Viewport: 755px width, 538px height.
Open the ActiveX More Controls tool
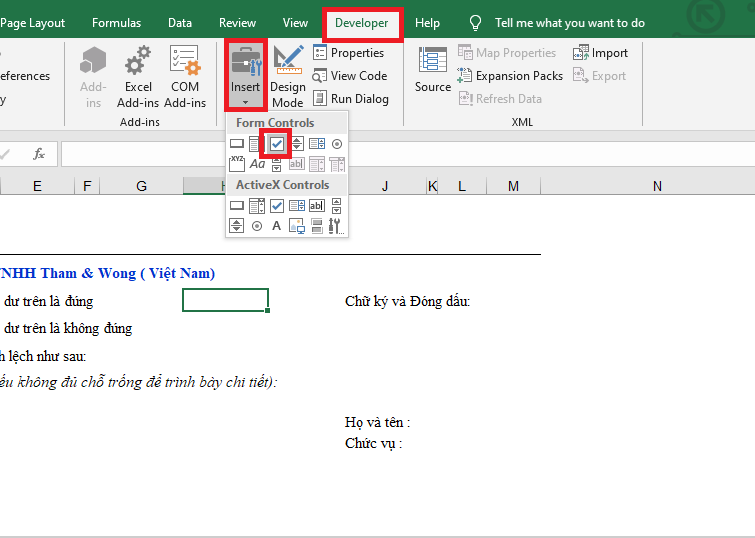coord(337,226)
